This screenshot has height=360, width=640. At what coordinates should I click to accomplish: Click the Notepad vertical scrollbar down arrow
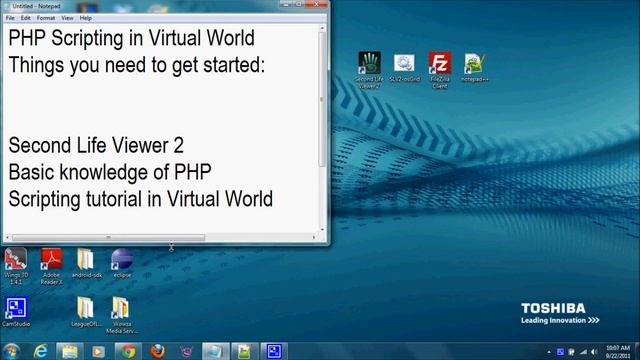click(322, 230)
